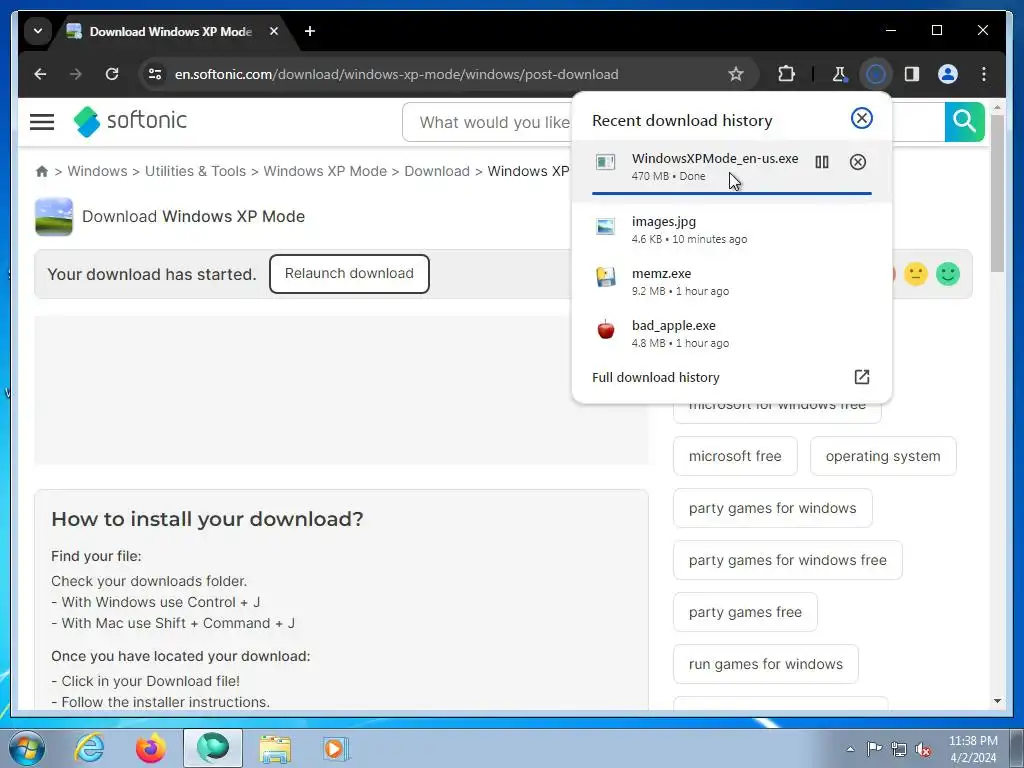Click the Action Center flag tray icon

[874, 748]
